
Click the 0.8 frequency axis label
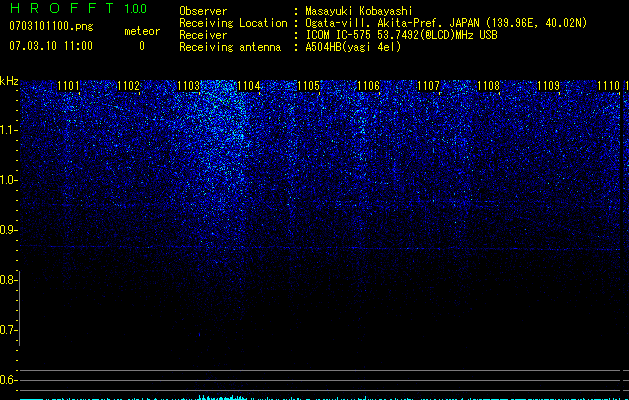[x=8, y=280]
